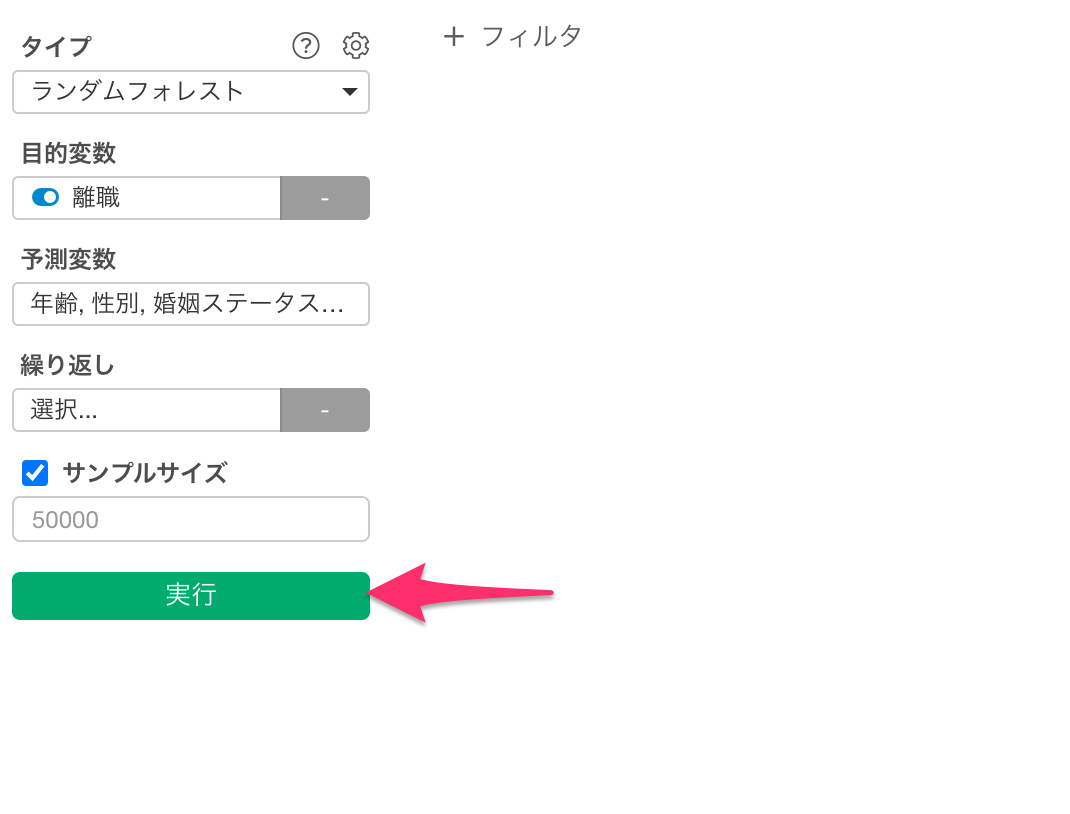Run the analysis with 実行 button

(x=191, y=596)
